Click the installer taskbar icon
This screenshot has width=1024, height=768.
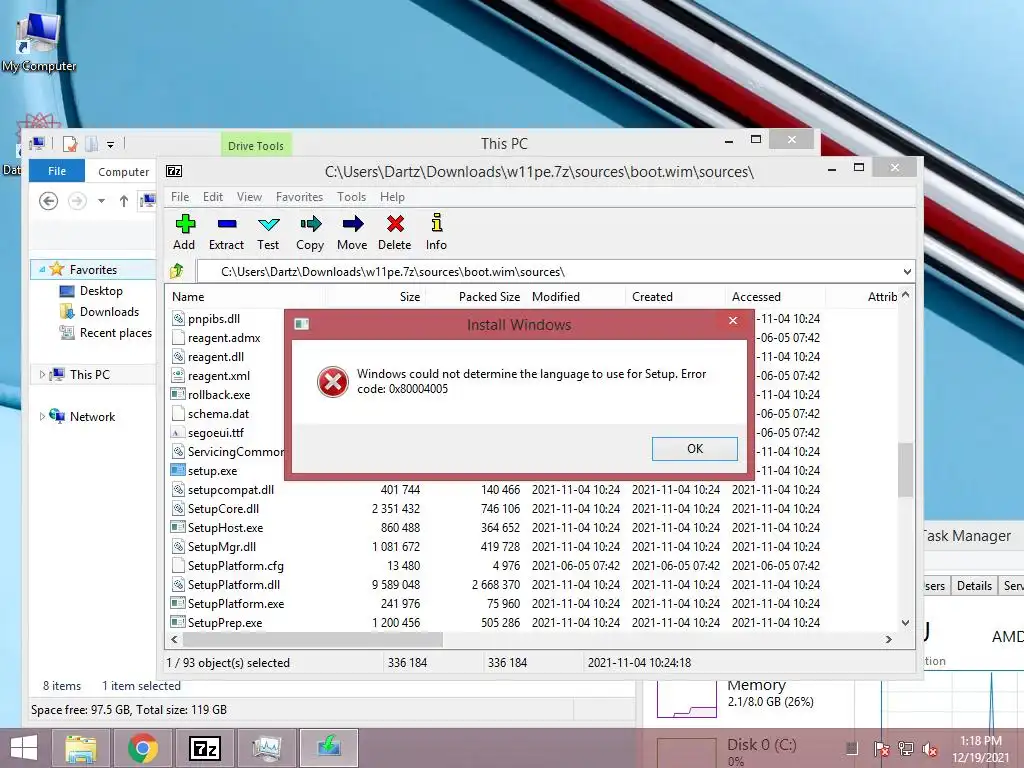coord(328,748)
